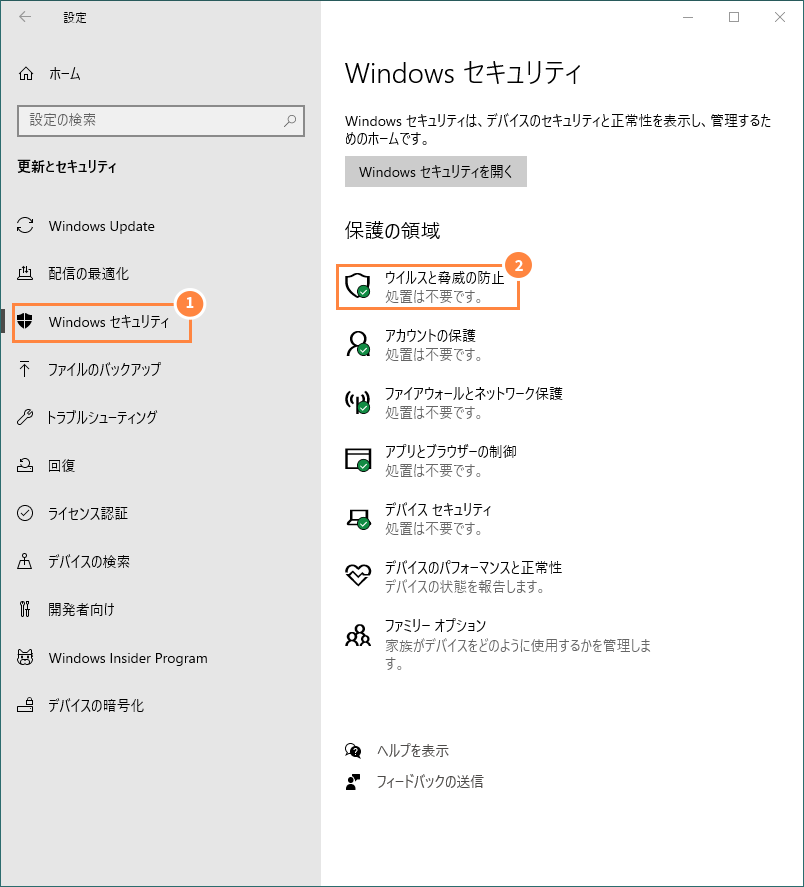This screenshot has height=887, width=804.
Task: Go back using the arrow icon
Action: (x=24, y=17)
